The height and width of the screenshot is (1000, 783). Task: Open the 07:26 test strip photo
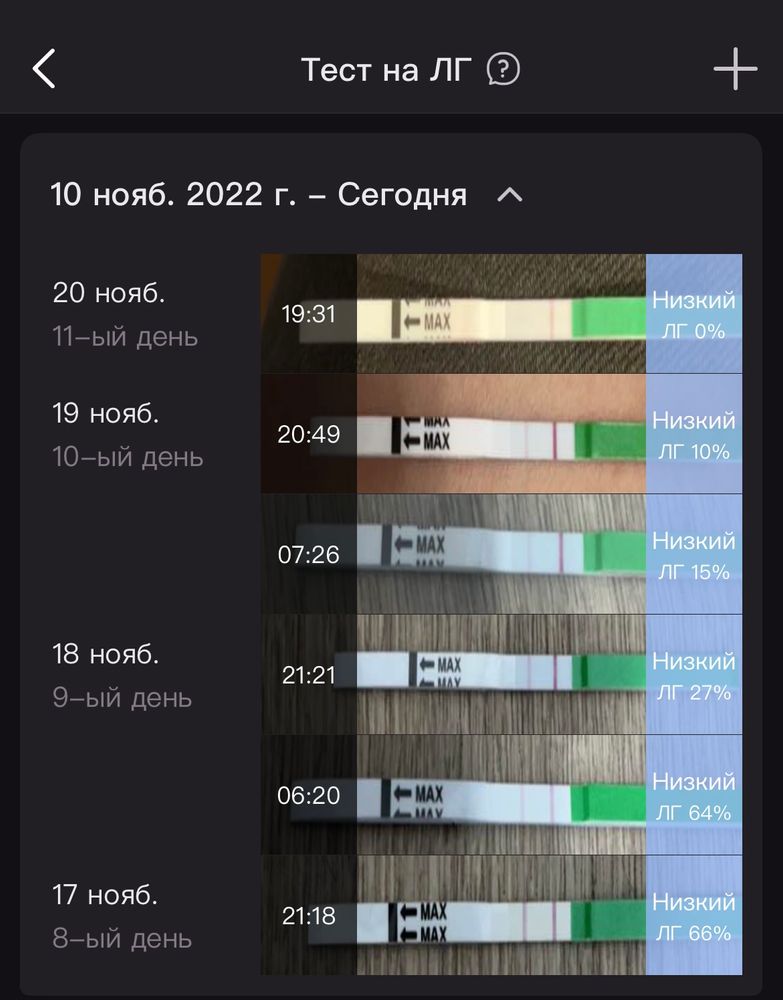tap(500, 554)
